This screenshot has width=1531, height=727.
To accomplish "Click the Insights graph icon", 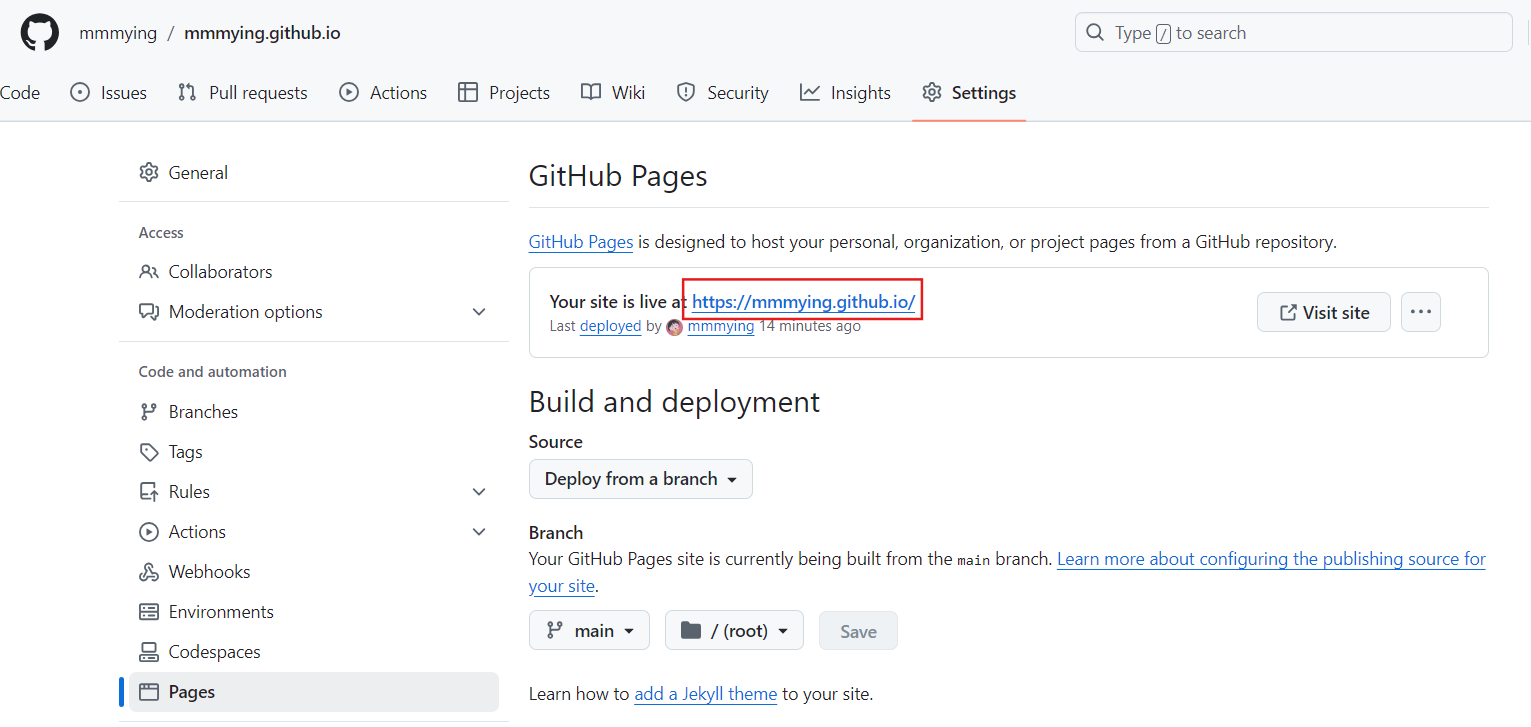I will (x=810, y=92).
